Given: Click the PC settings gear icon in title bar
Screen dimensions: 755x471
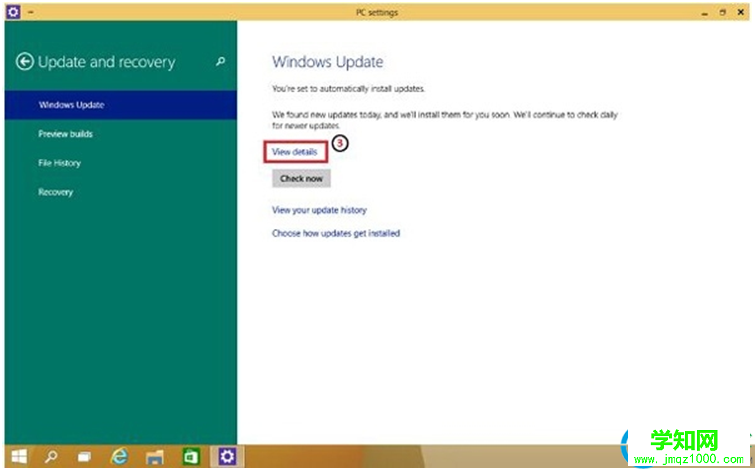Looking at the screenshot, I should click(13, 12).
